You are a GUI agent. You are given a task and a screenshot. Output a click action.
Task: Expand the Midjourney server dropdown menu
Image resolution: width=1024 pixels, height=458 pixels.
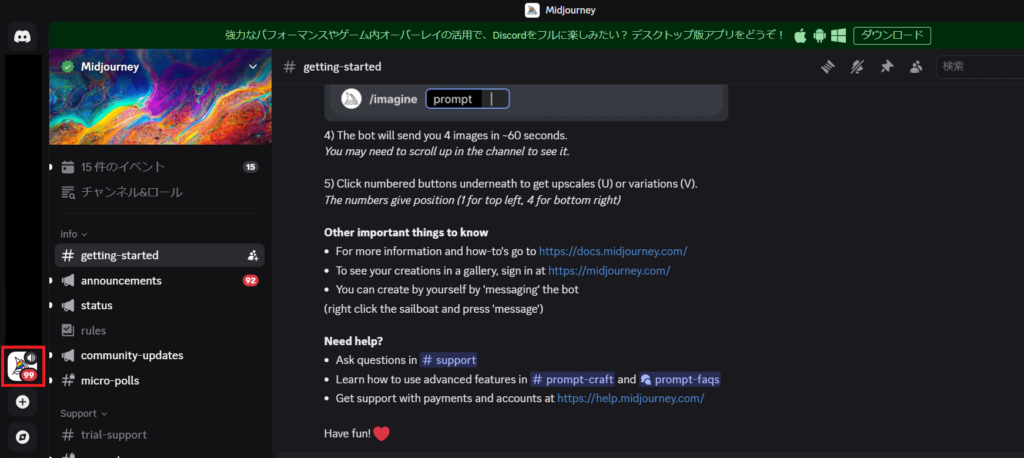click(x=253, y=67)
